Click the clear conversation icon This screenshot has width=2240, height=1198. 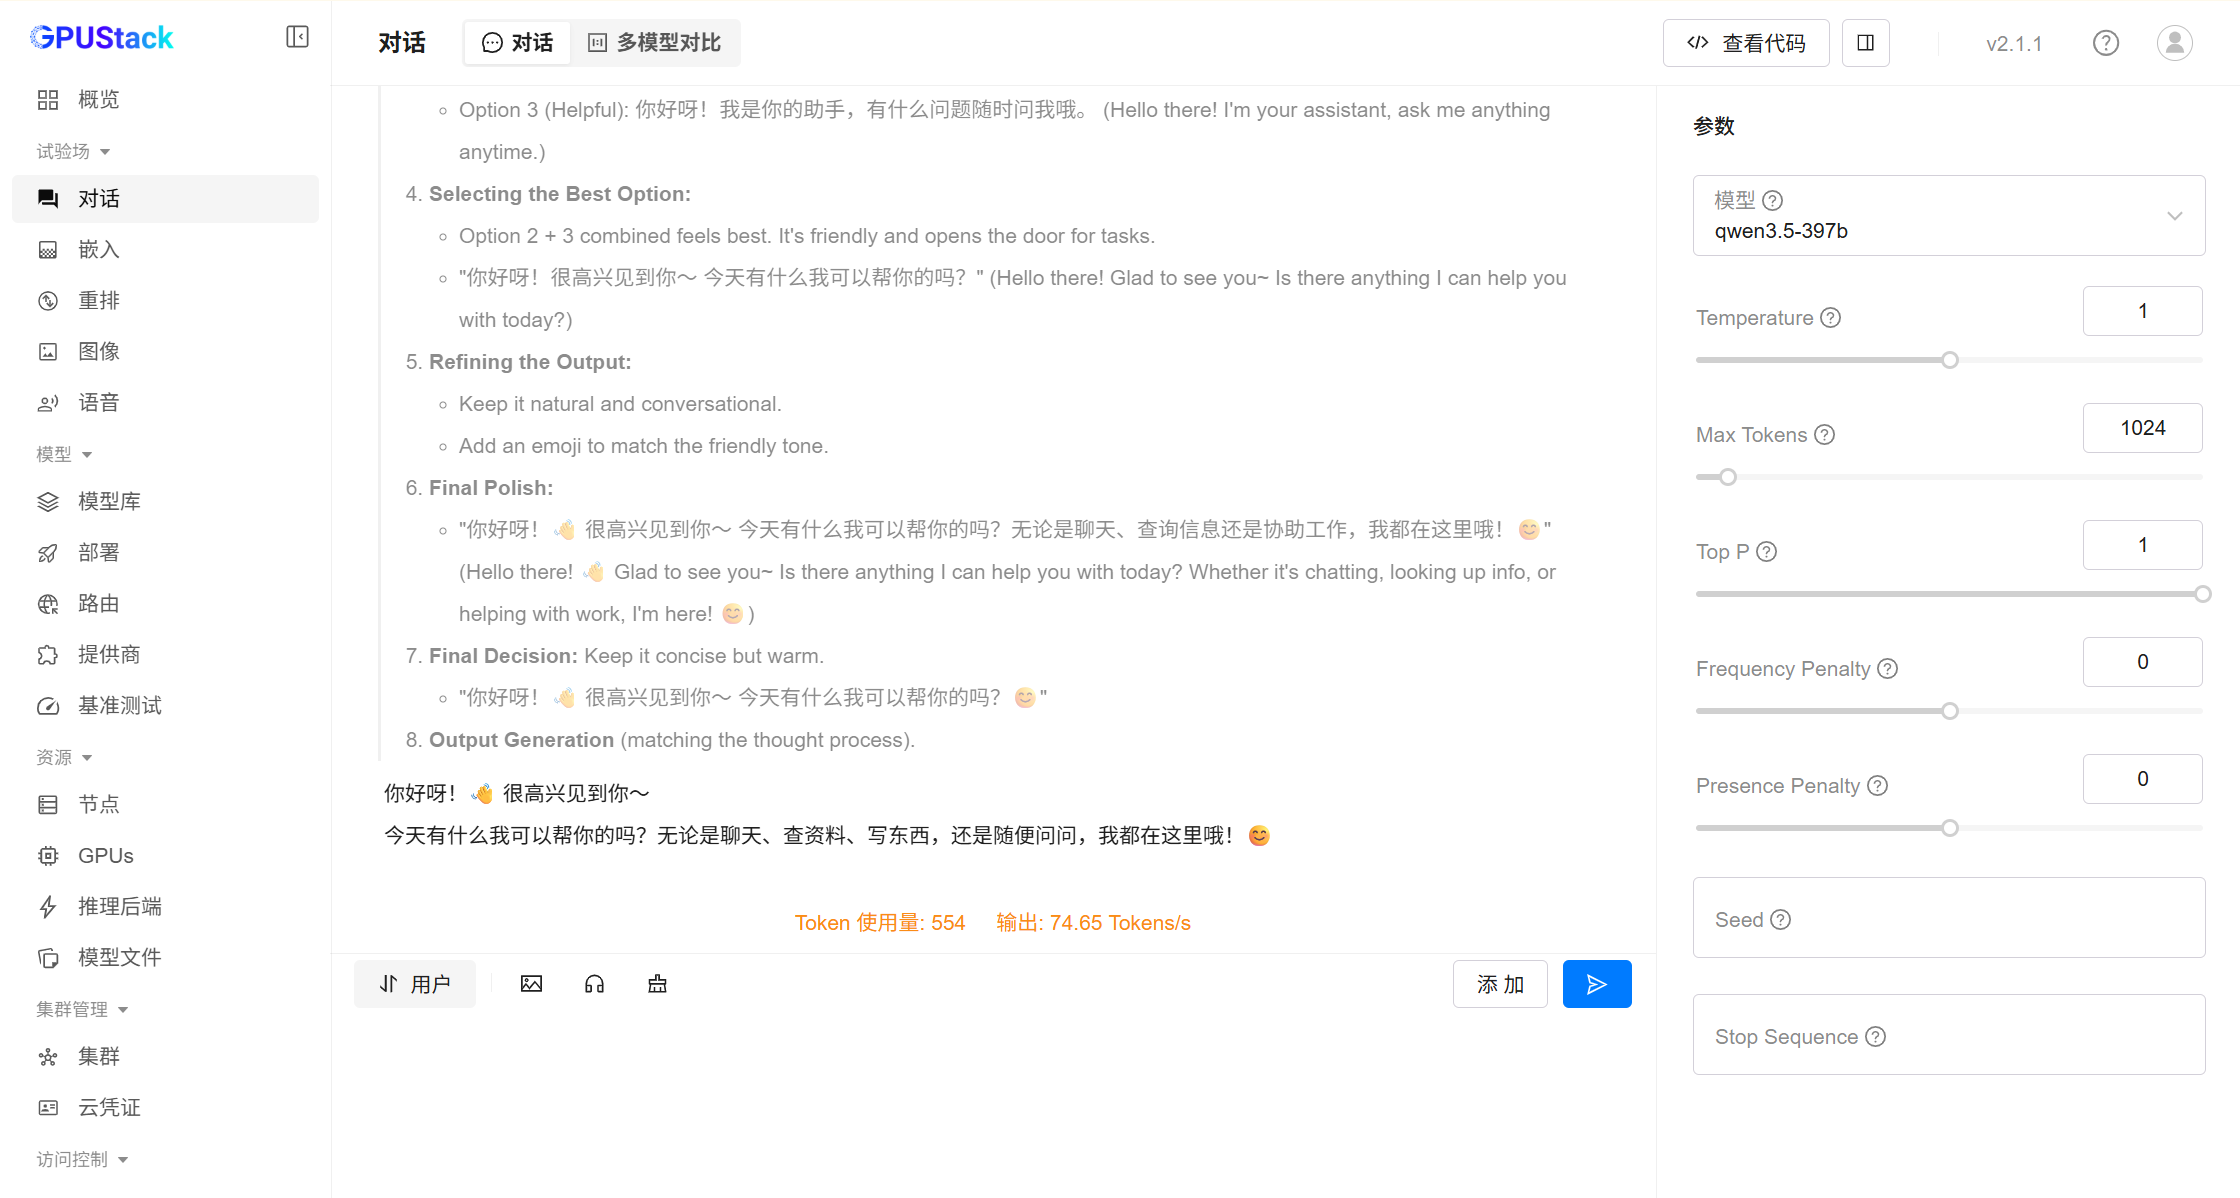pyautogui.click(x=657, y=984)
